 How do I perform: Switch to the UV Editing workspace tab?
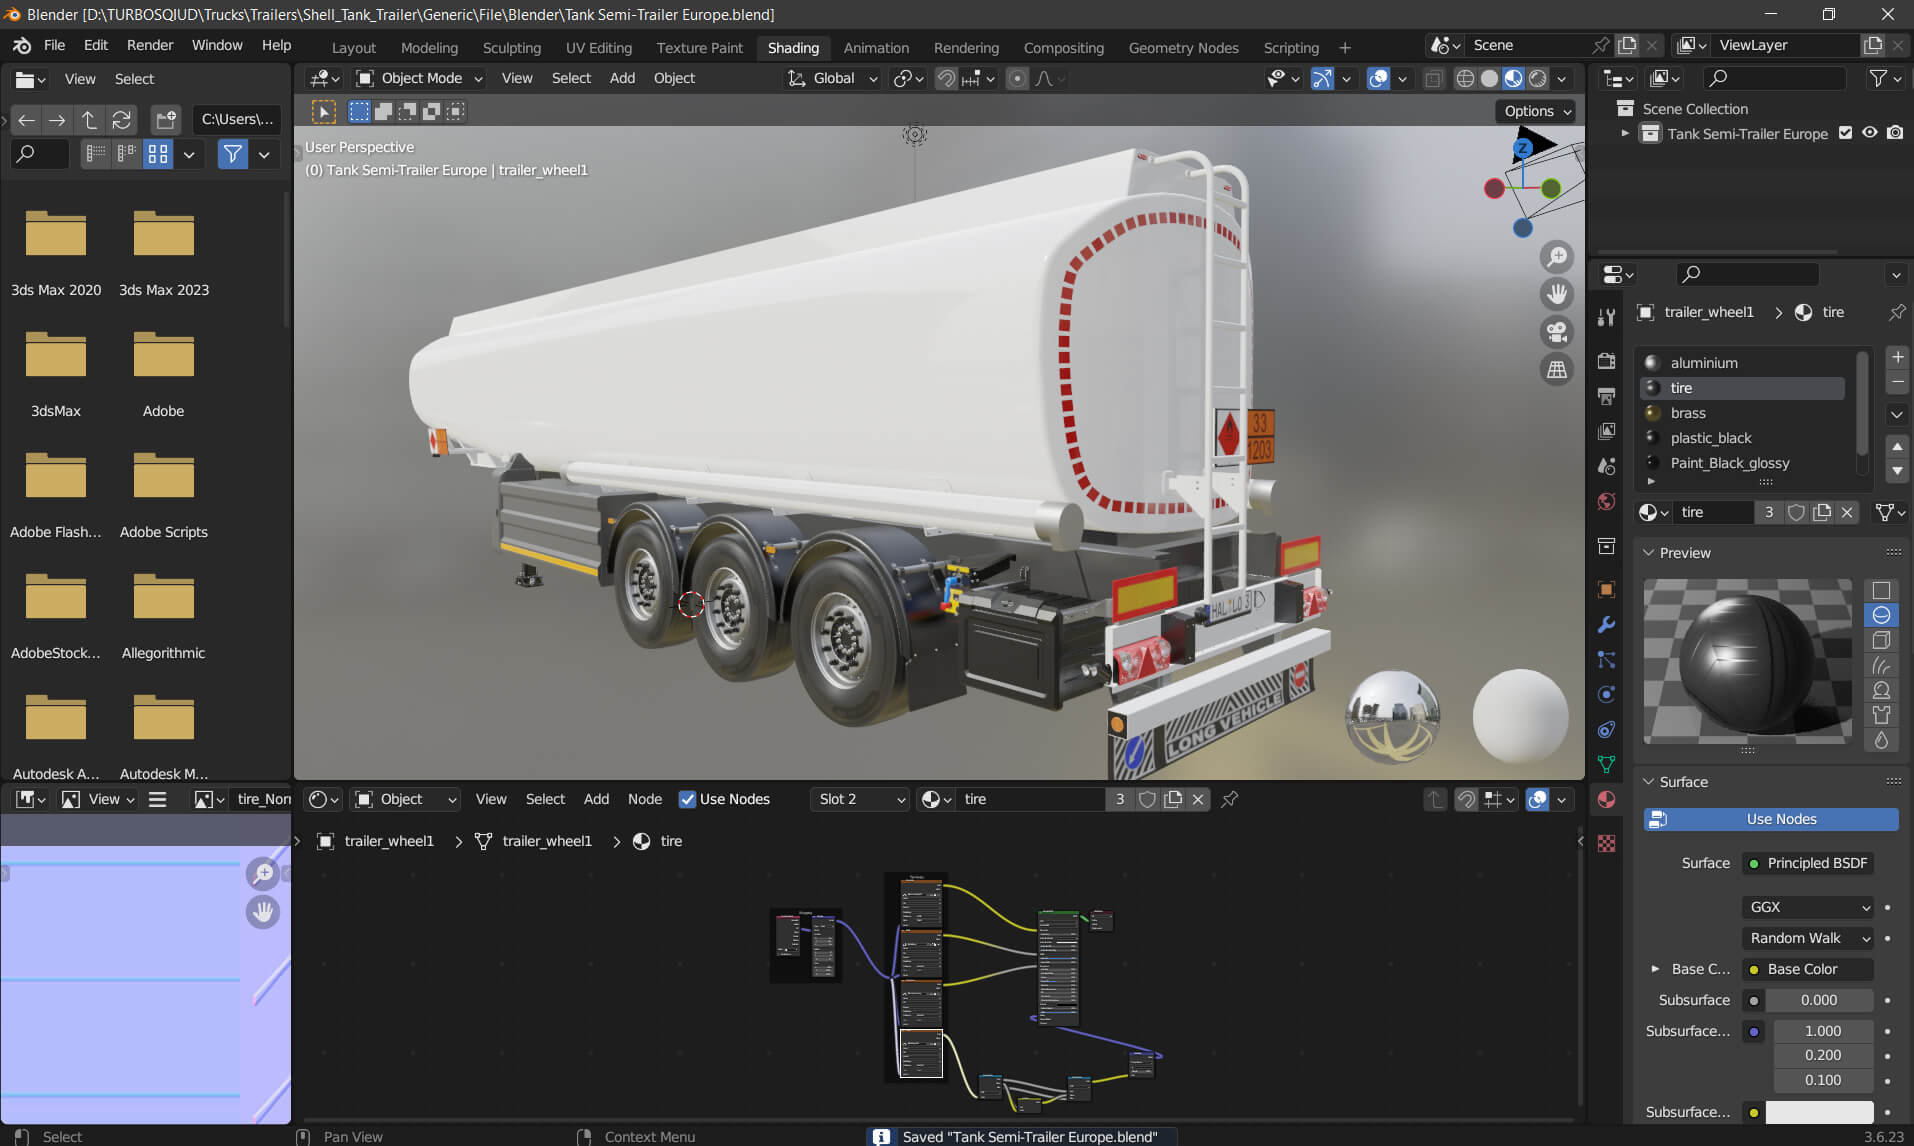click(598, 47)
